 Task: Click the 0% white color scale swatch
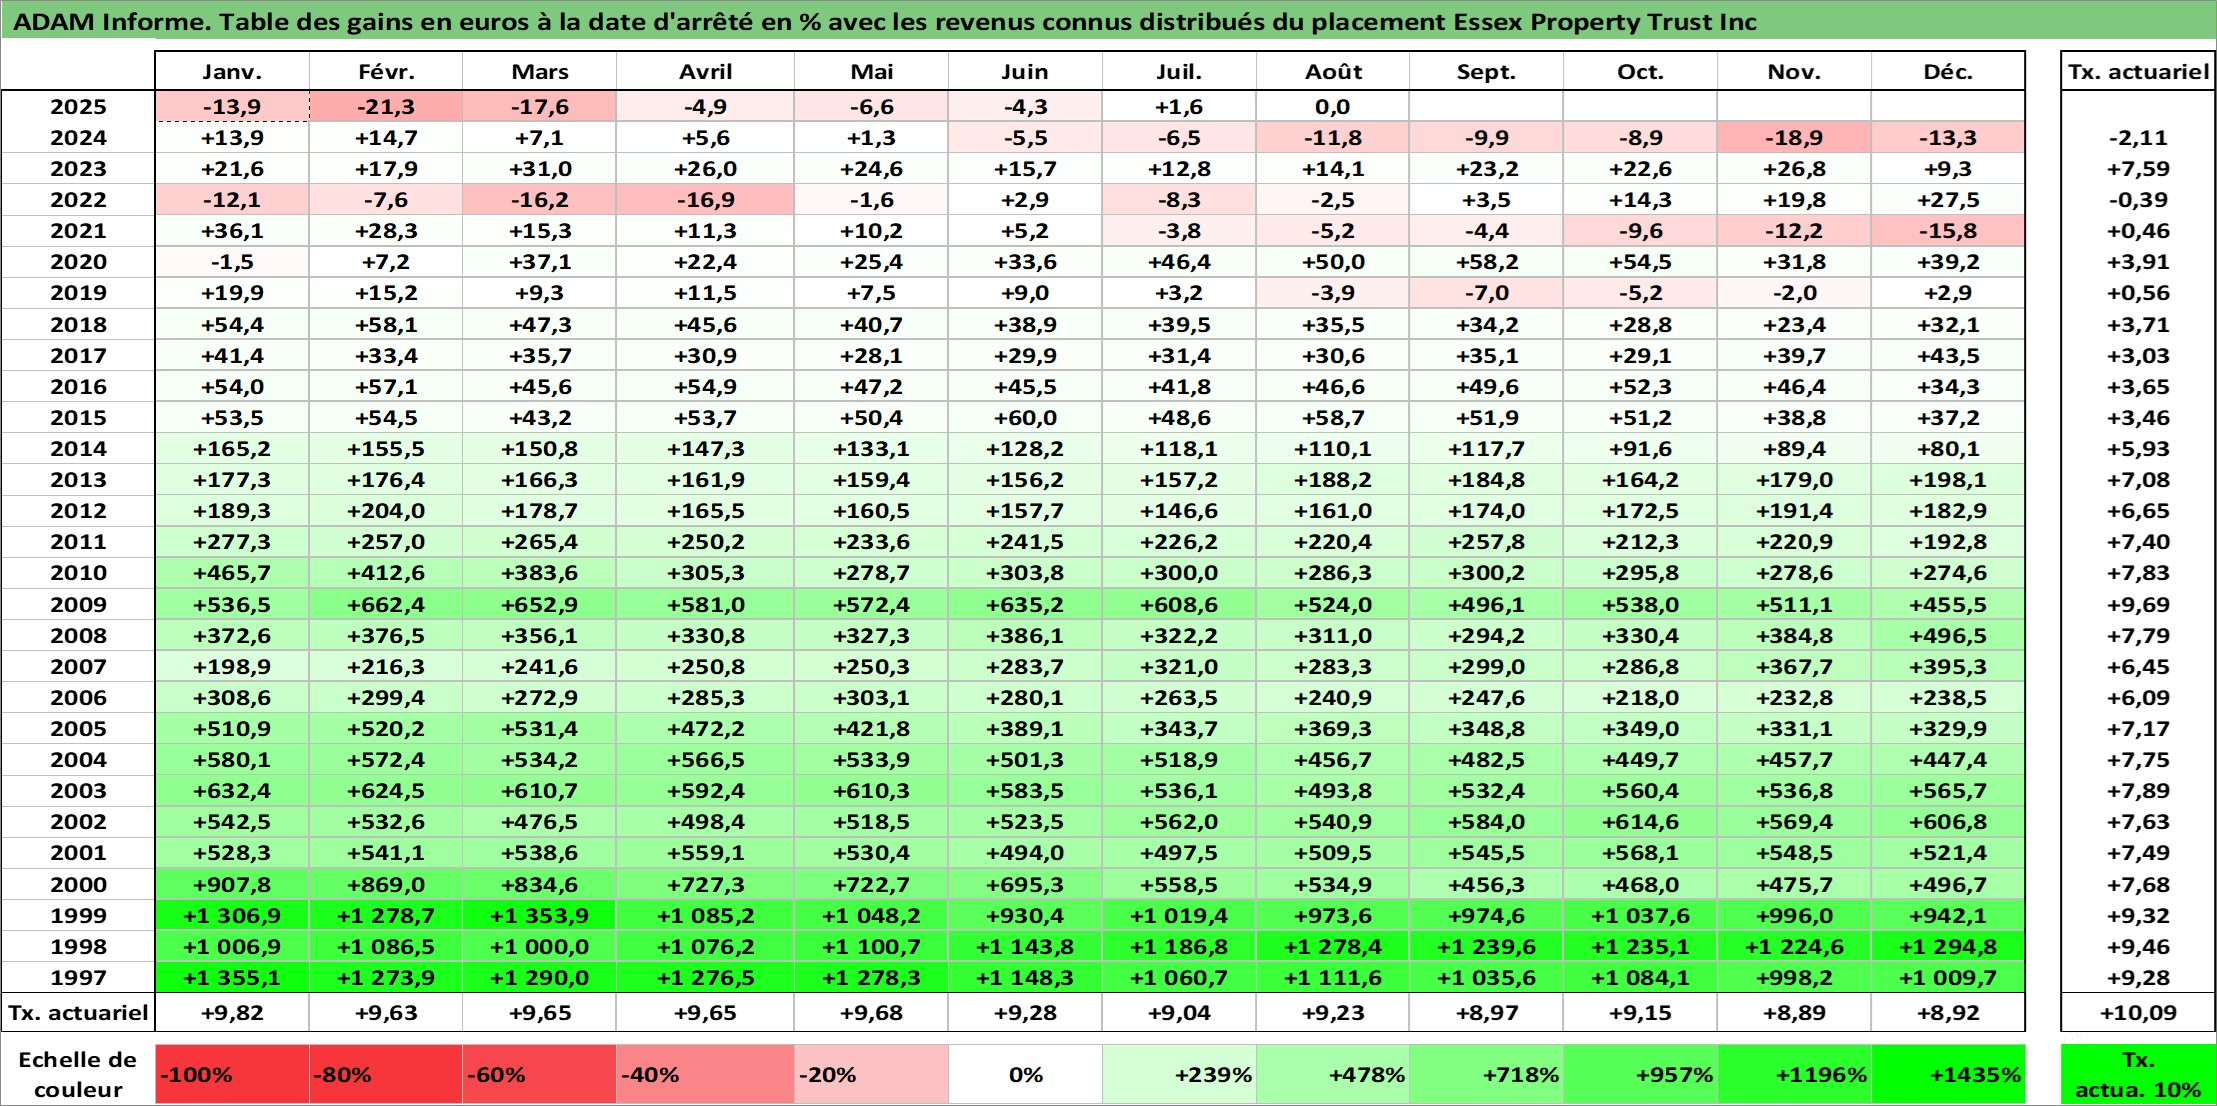coord(1025,1074)
